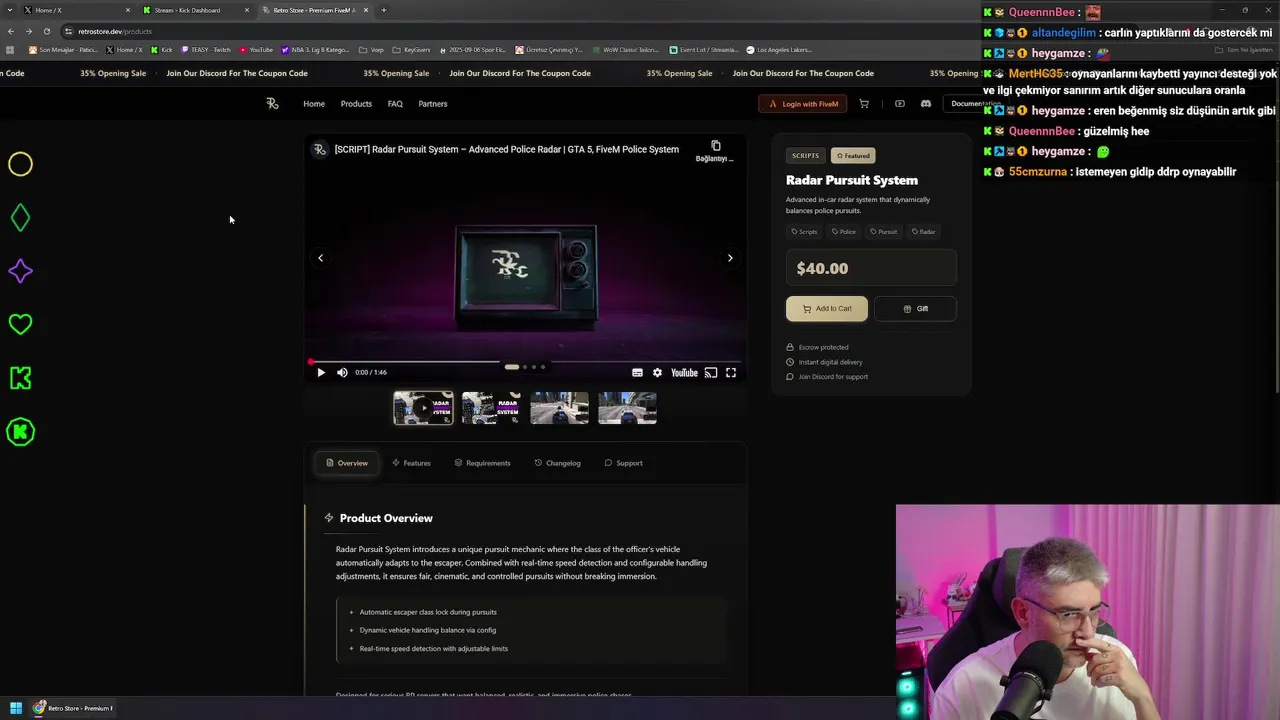The image size is (1280, 720).
Task: Open the TEASY - Twitch bookmark
Action: (205, 50)
